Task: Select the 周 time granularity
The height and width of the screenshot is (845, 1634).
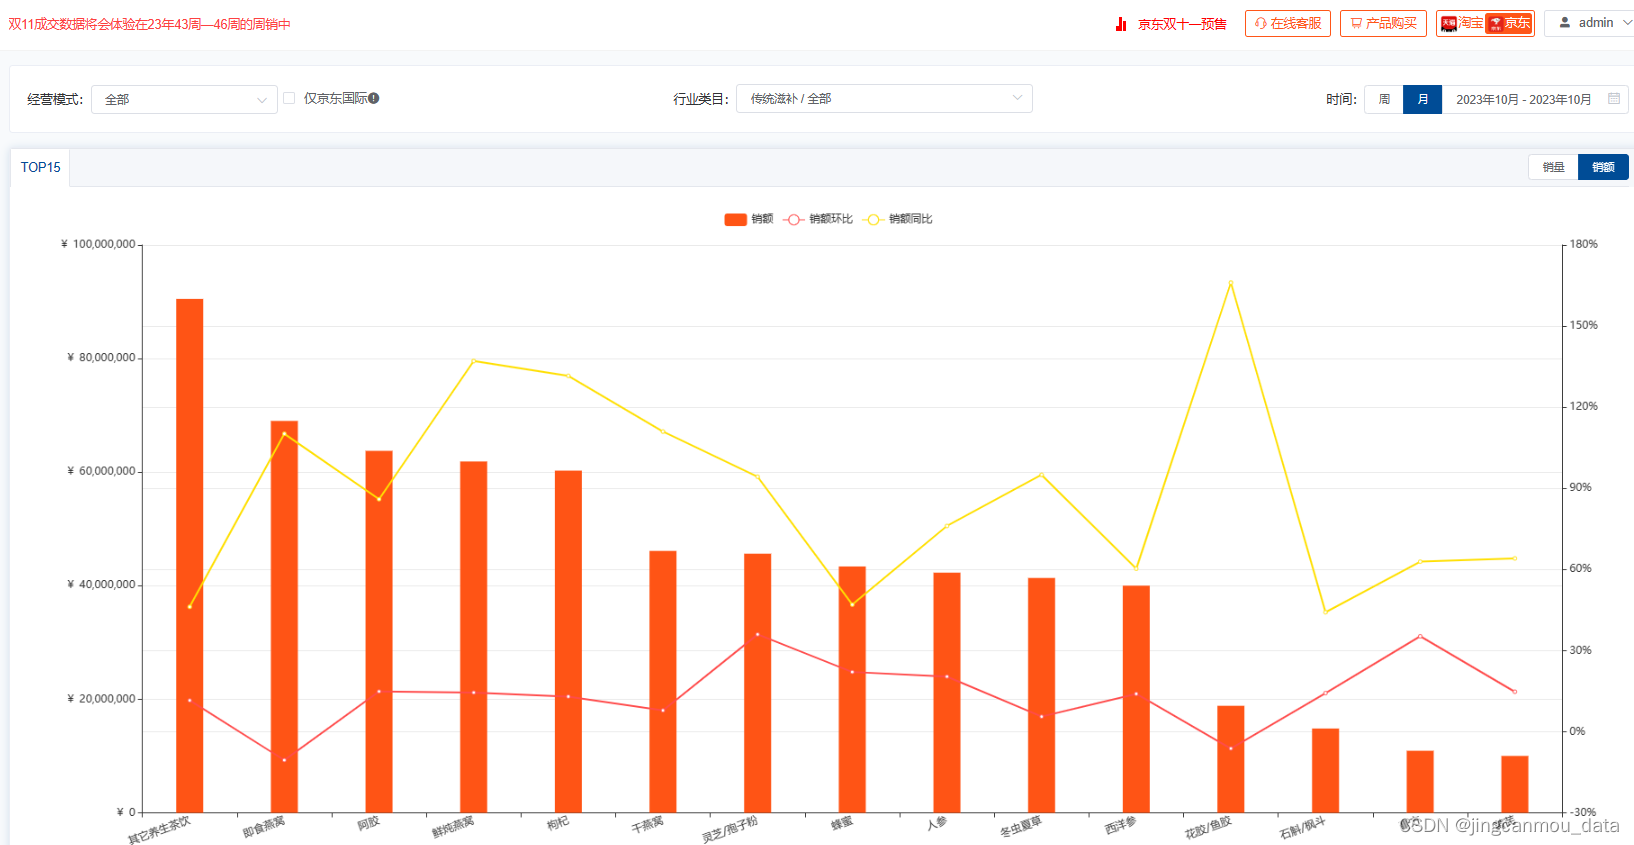Action: point(1384,99)
